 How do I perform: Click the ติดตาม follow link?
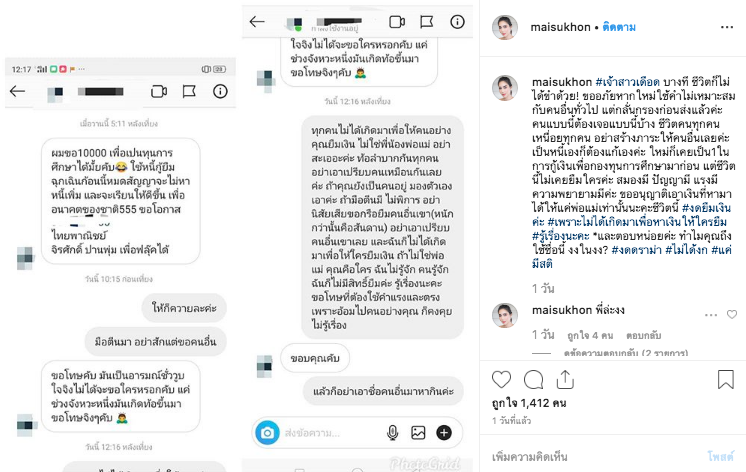coord(619,27)
